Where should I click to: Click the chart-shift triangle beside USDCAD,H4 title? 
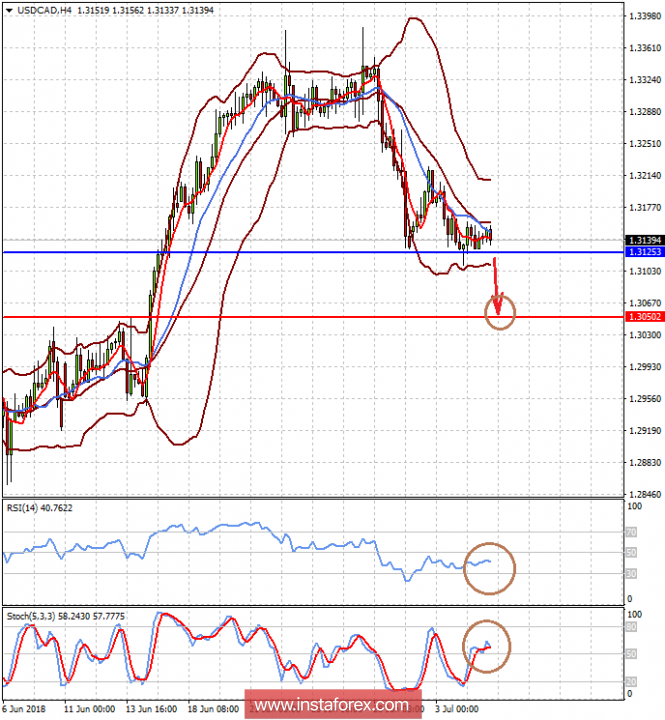click(x=6, y=8)
